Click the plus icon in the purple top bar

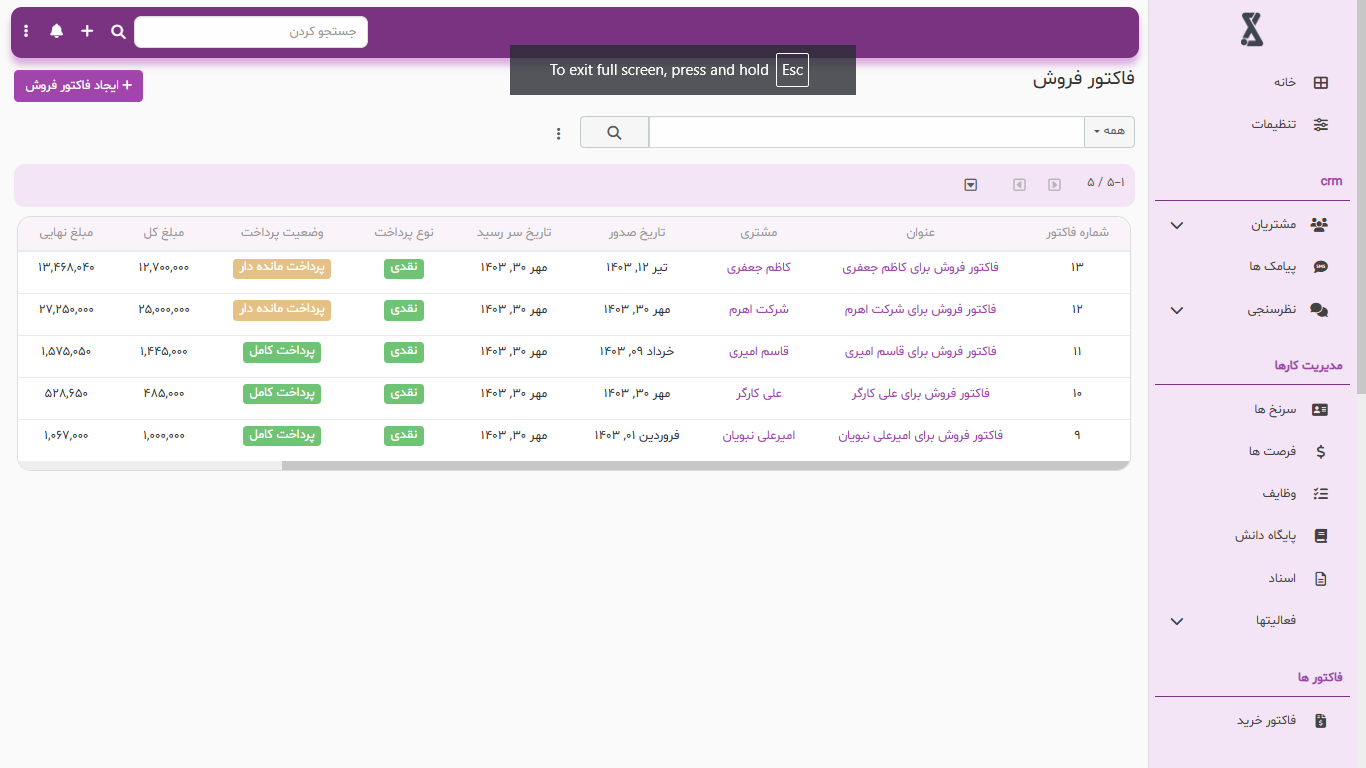pyautogui.click(x=87, y=31)
